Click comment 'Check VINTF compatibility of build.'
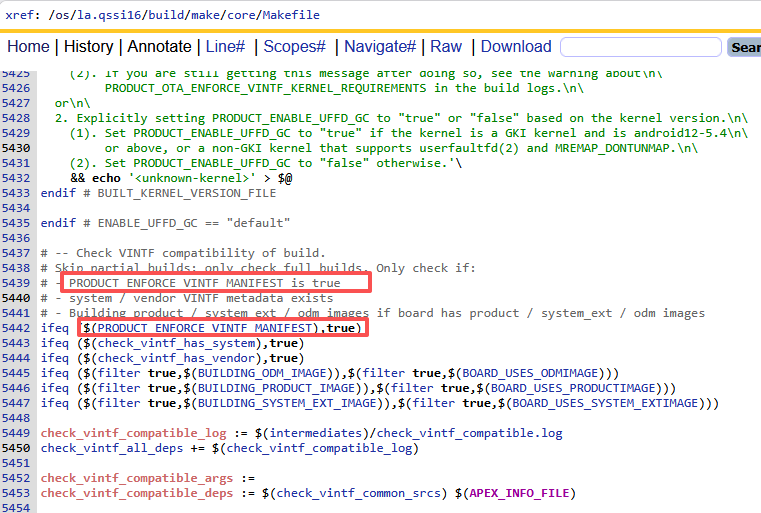761x513 pixels. tap(200, 253)
